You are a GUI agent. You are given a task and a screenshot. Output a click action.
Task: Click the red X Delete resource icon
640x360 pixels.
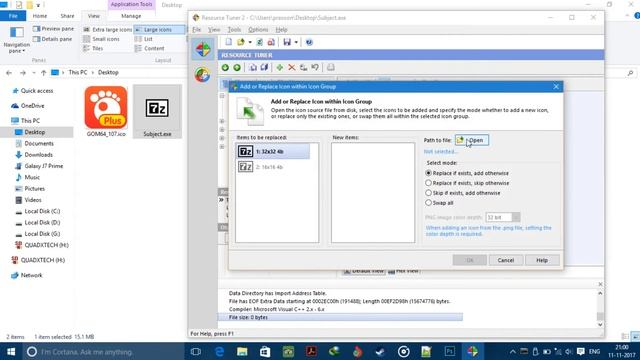[291, 67]
